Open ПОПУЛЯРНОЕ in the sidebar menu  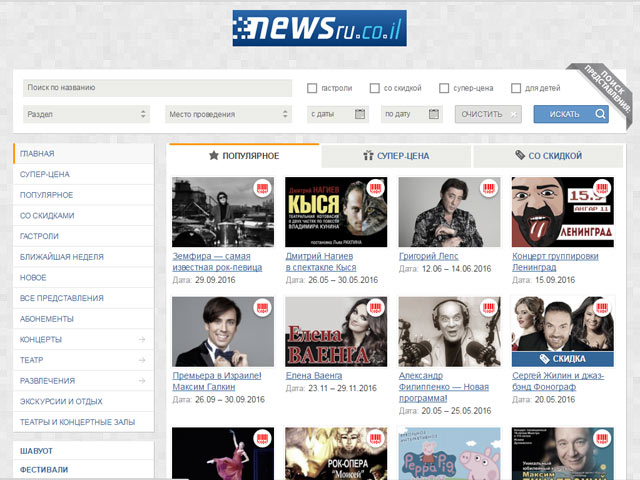tap(84, 195)
